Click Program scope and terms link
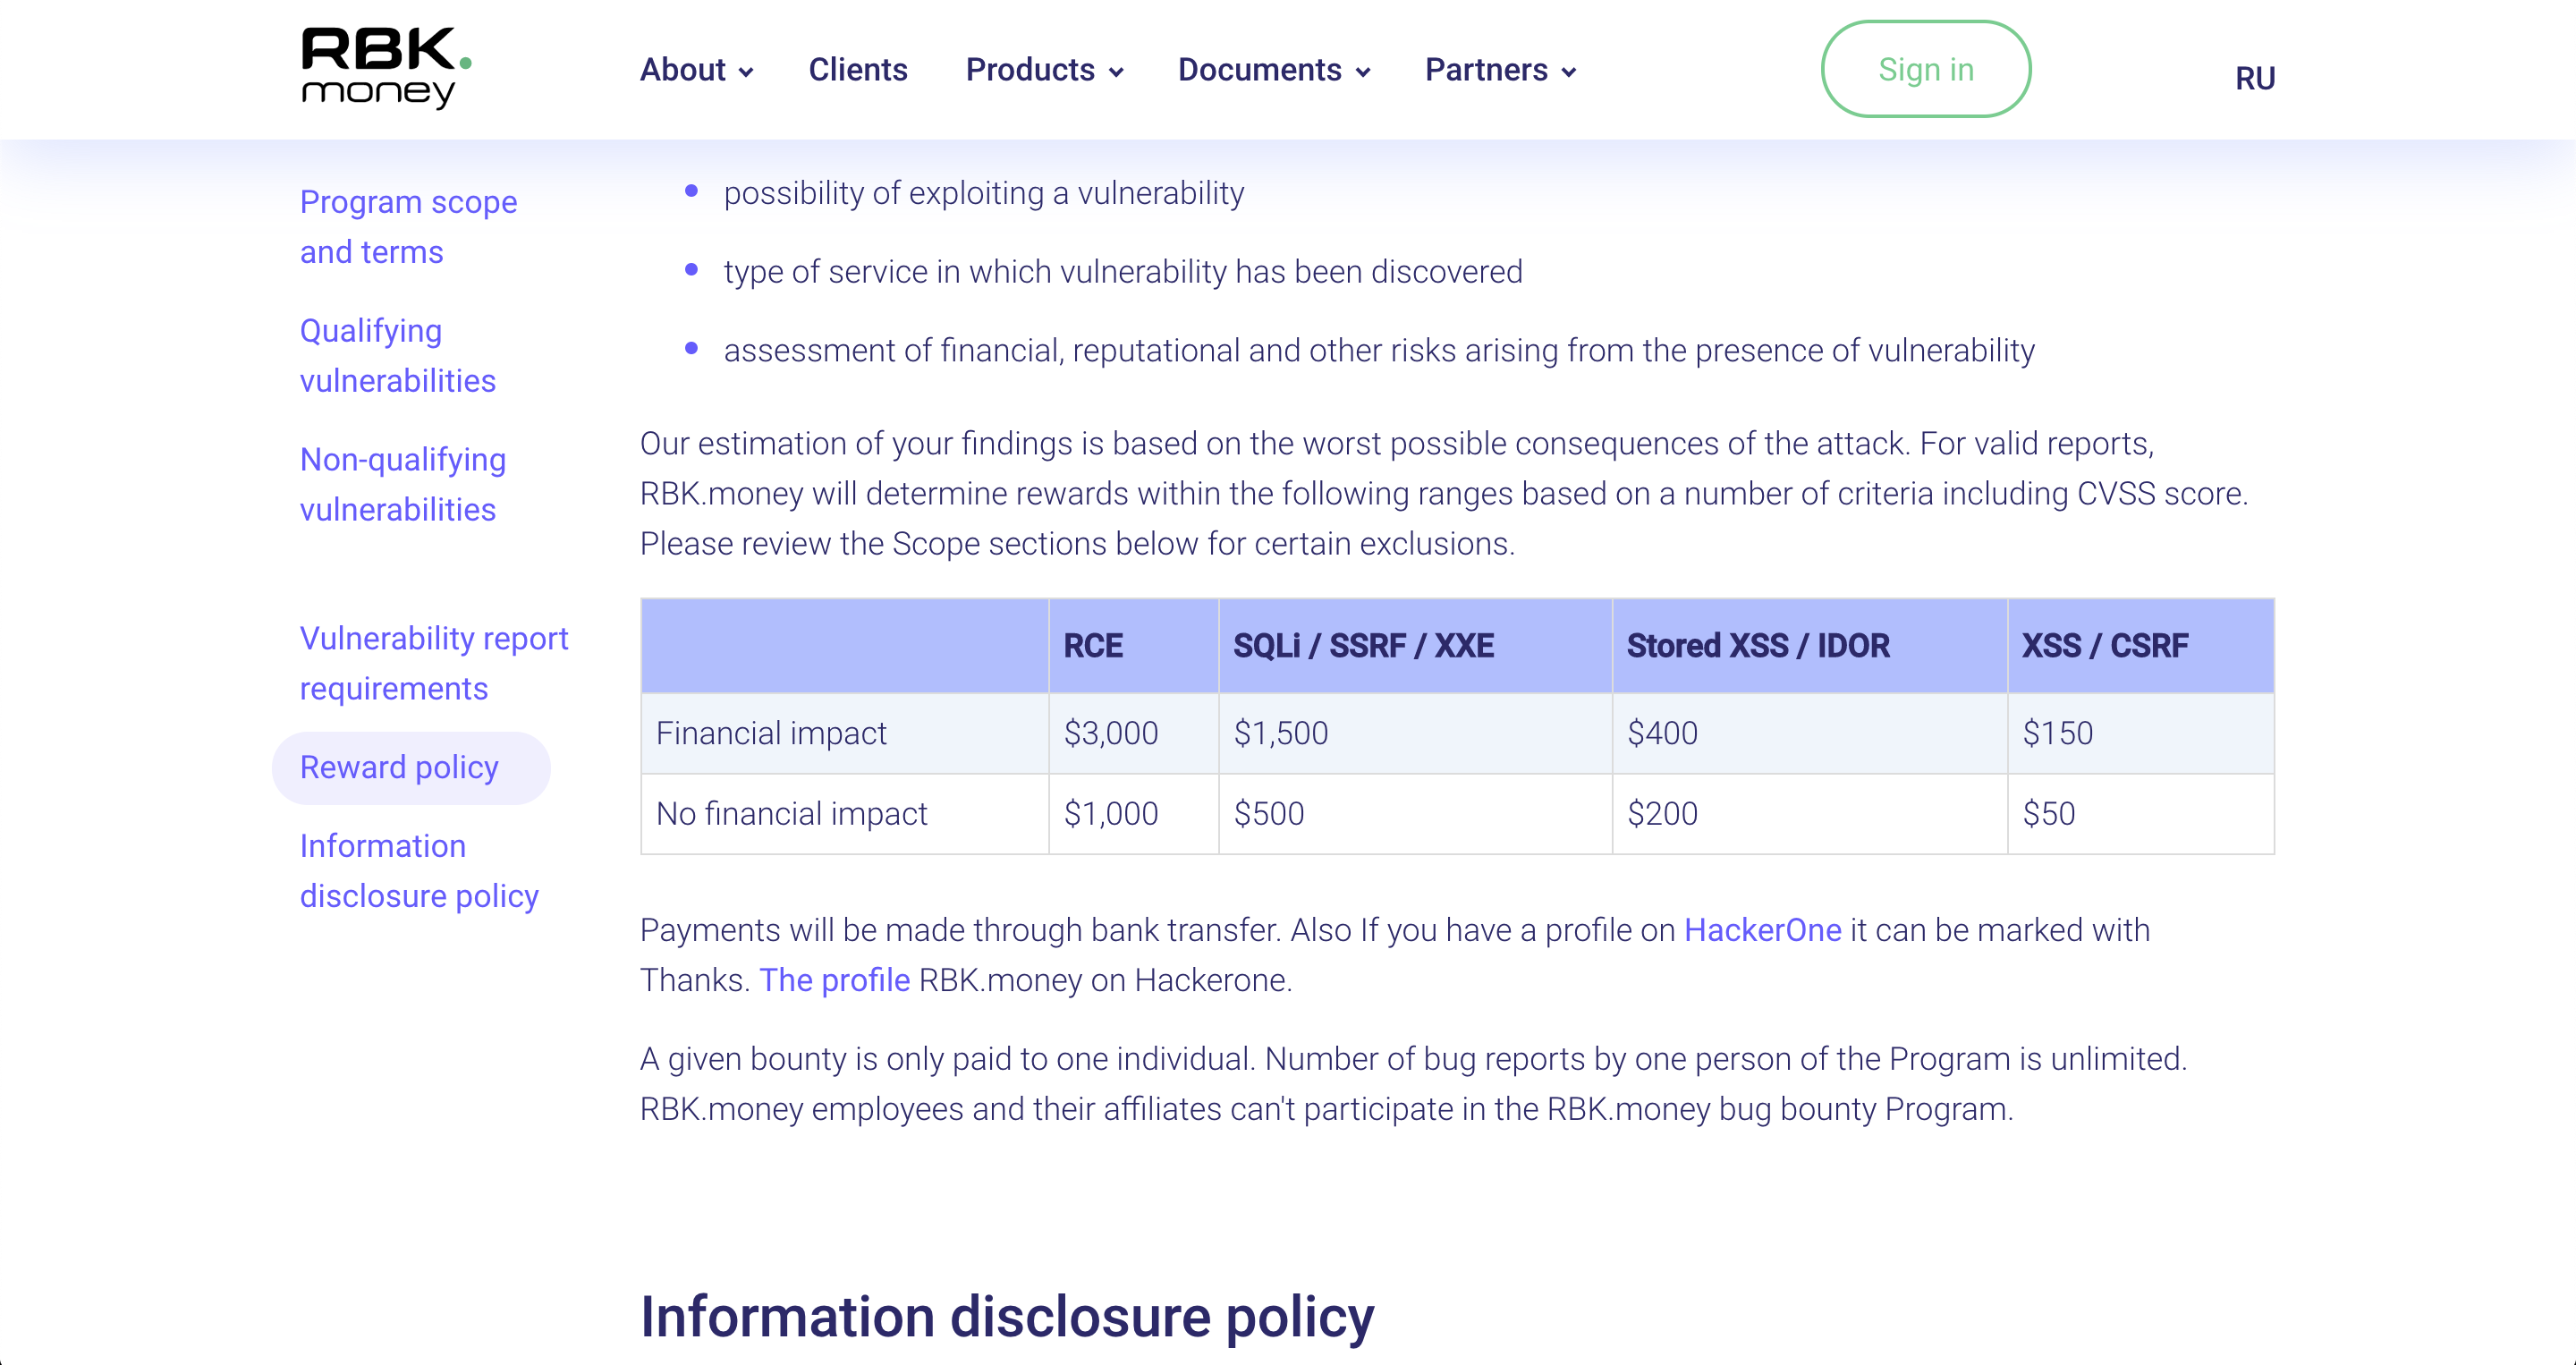The image size is (2576, 1365). coord(409,226)
